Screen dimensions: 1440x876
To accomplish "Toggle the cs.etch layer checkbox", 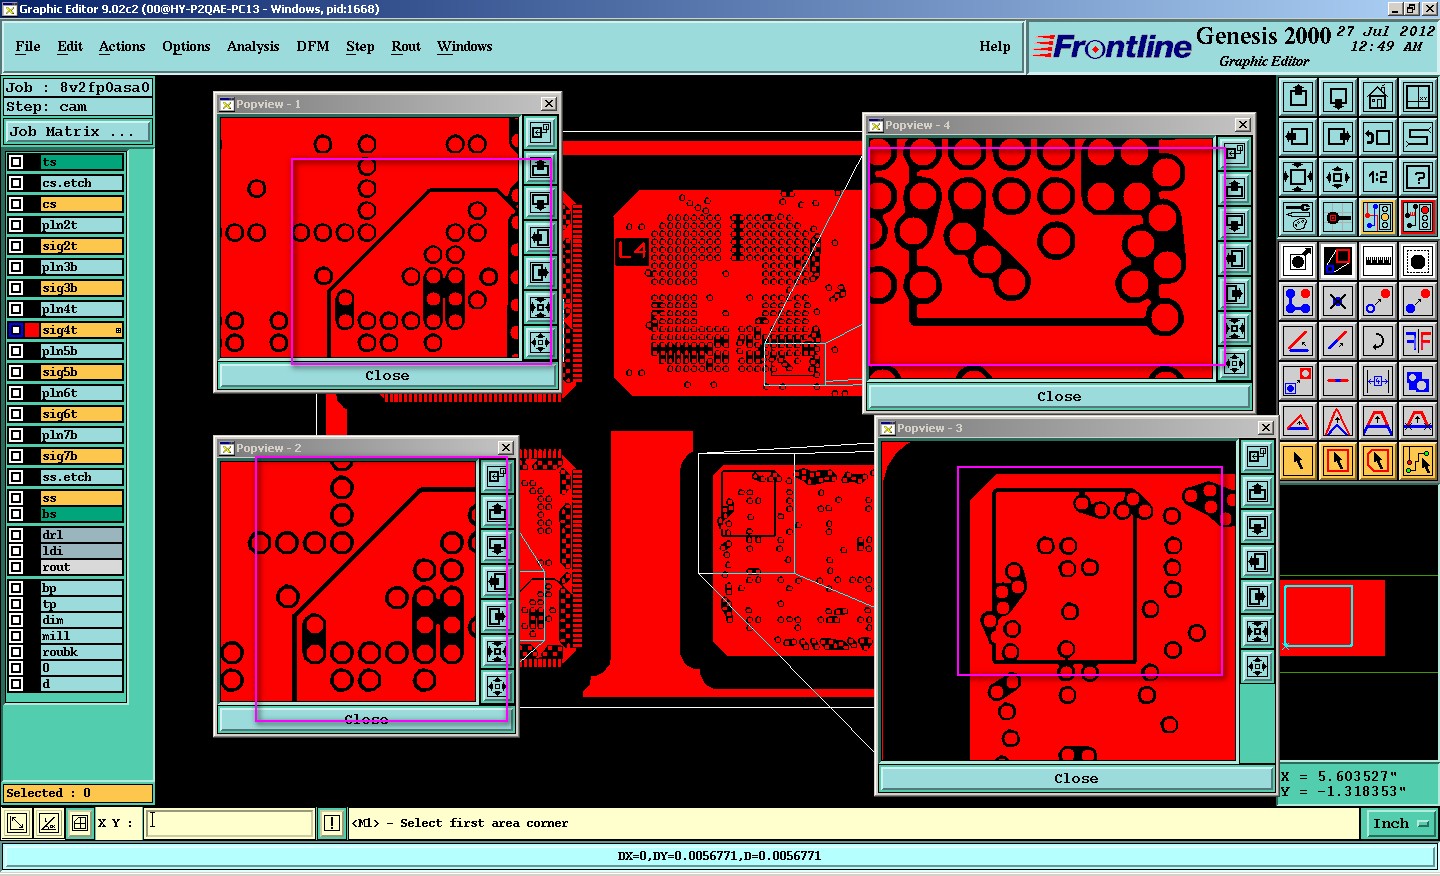I will point(16,183).
